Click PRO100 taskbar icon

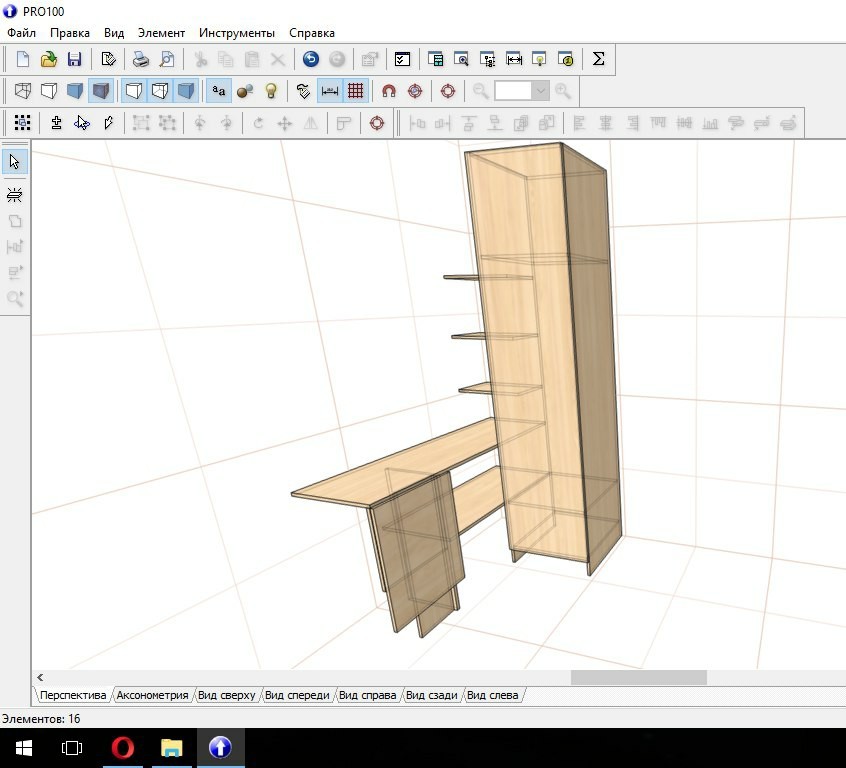[220, 748]
